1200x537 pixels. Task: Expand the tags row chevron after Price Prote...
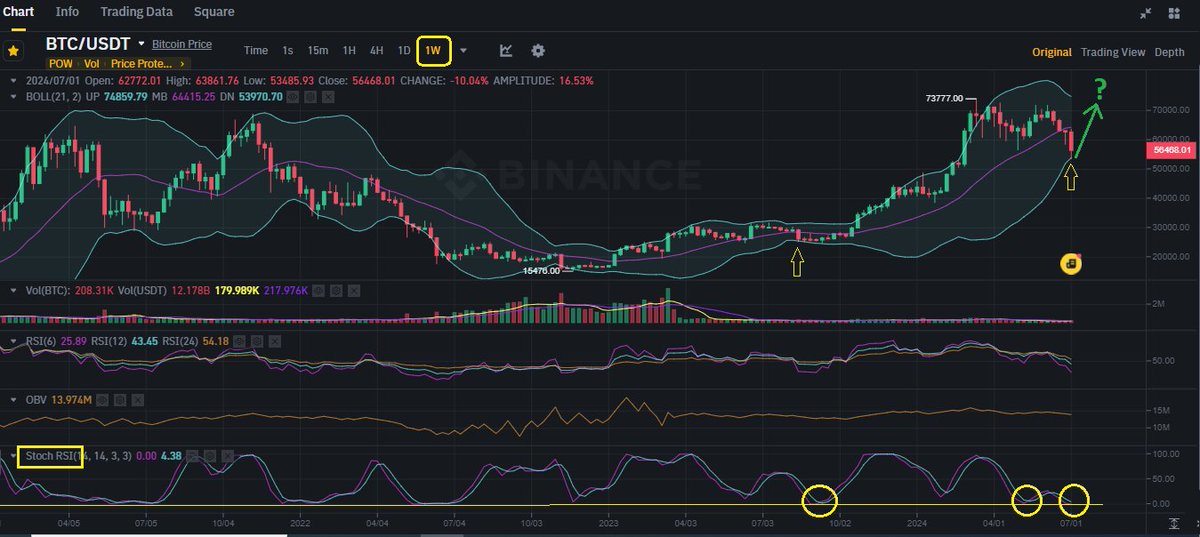coord(182,63)
